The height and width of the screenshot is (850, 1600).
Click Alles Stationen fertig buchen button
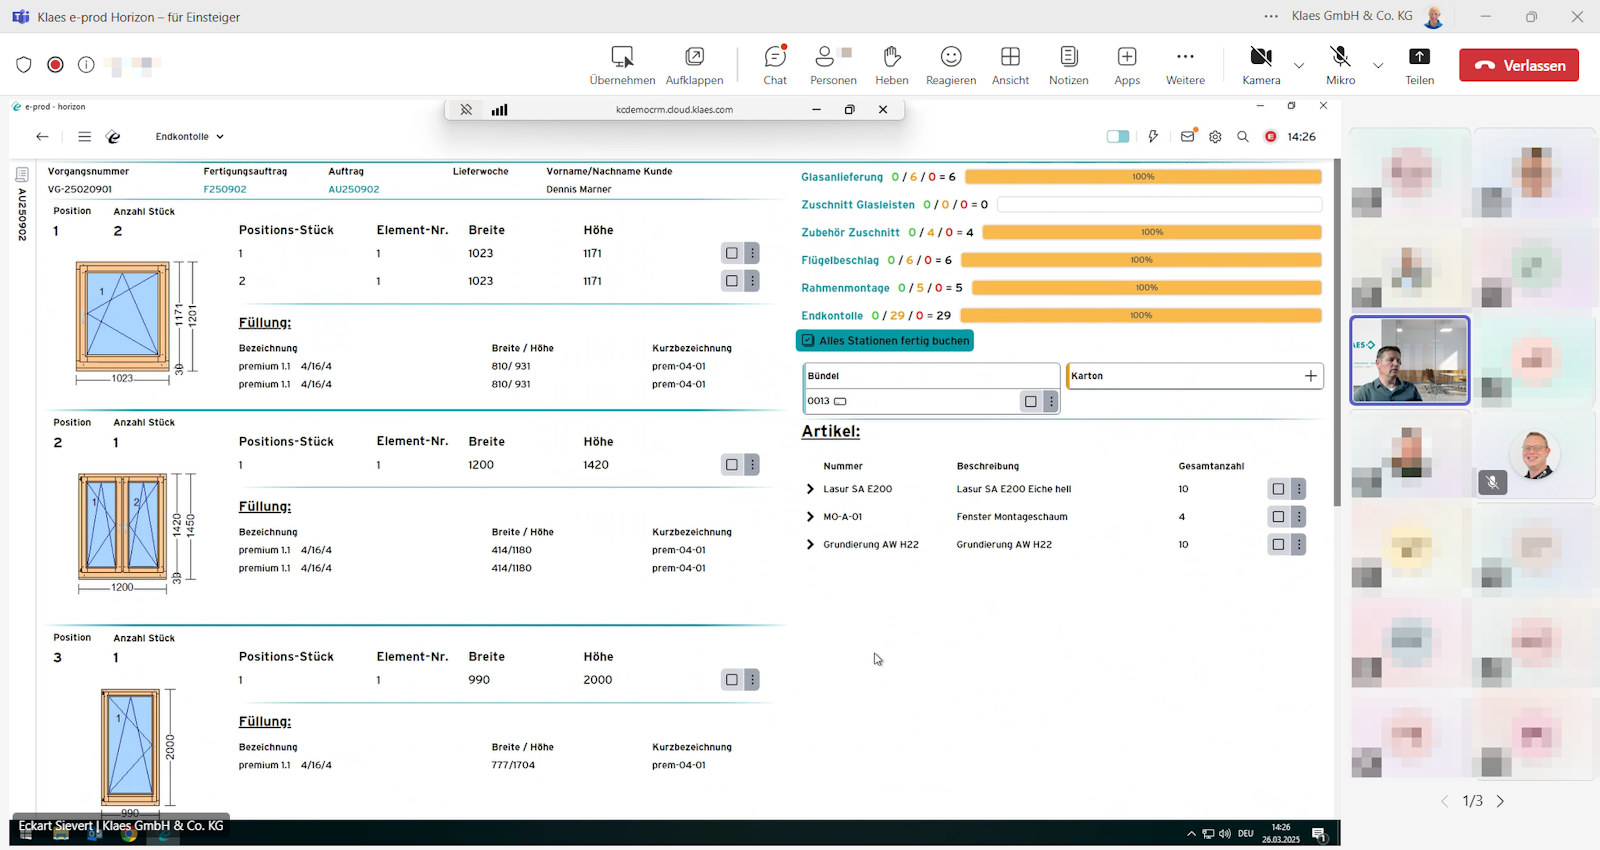pos(885,341)
